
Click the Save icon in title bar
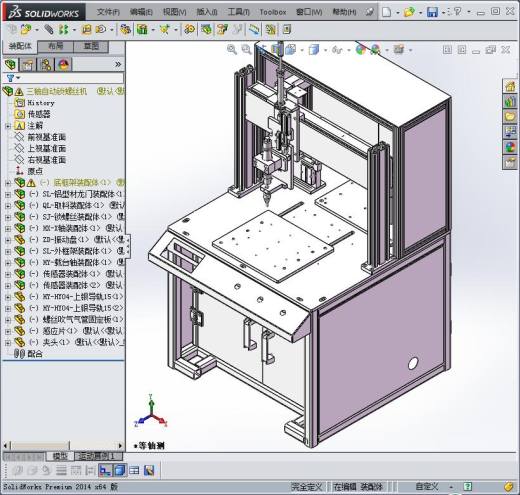click(x=432, y=12)
